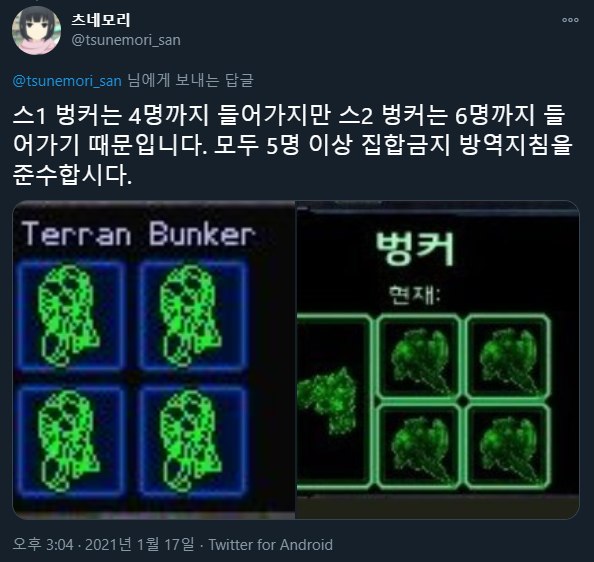
Task: Click the tweet body text about 벙커
Action: (x=292, y=145)
